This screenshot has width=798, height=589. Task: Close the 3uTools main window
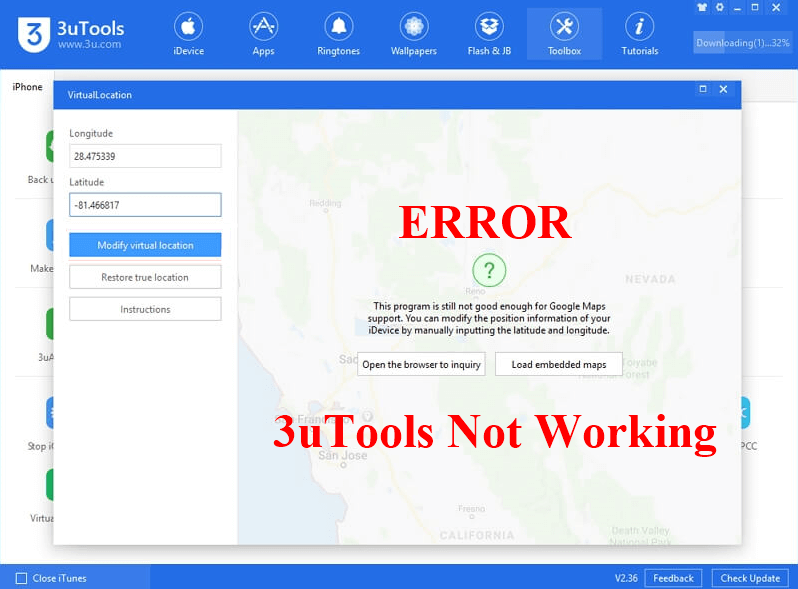point(776,7)
